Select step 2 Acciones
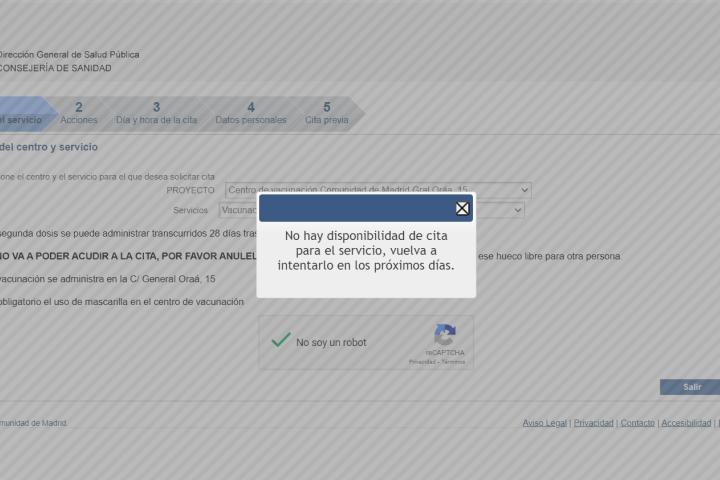Viewport: 720px width, 480px height. pyautogui.click(x=79, y=113)
